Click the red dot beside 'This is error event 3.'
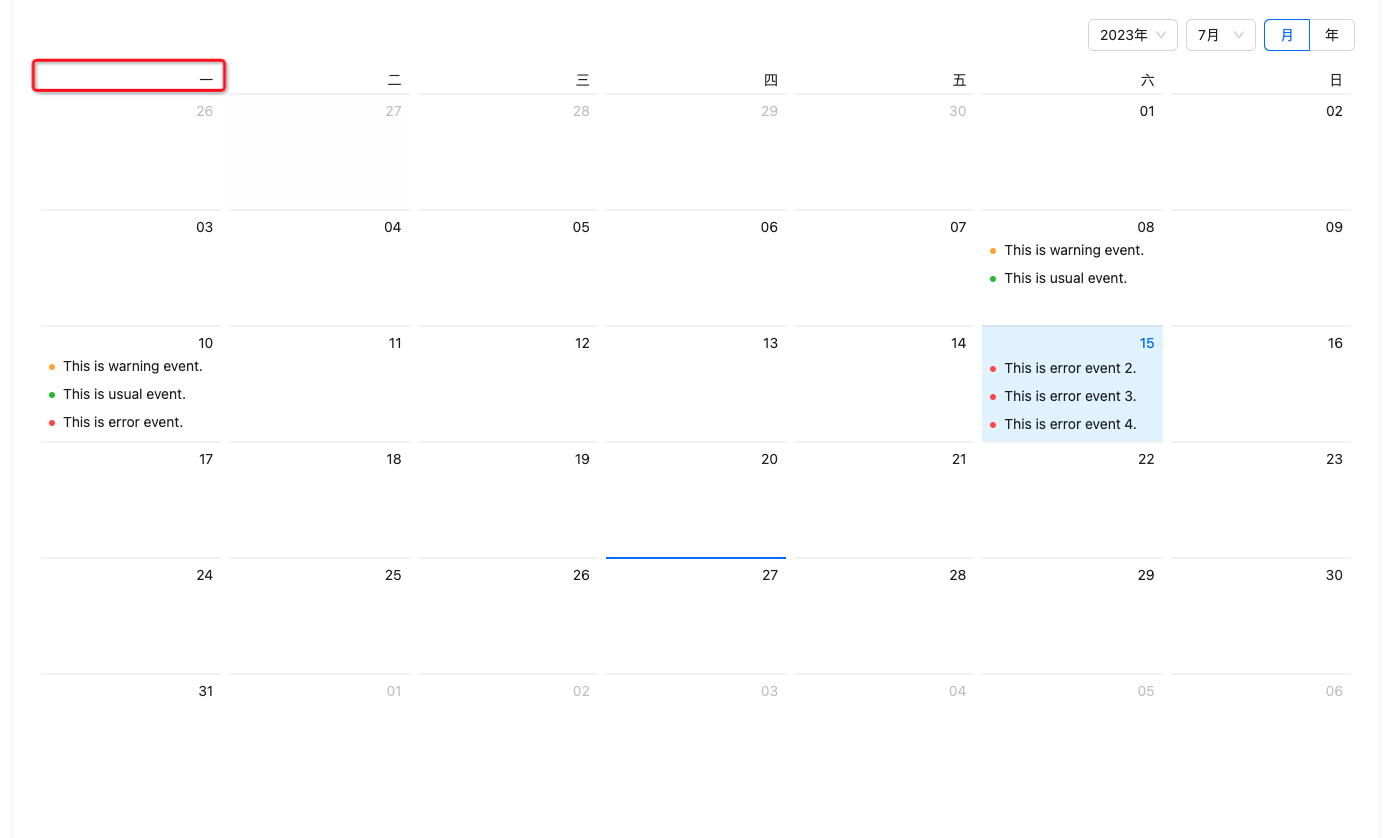The width and height of the screenshot is (1389, 838). tap(992, 396)
